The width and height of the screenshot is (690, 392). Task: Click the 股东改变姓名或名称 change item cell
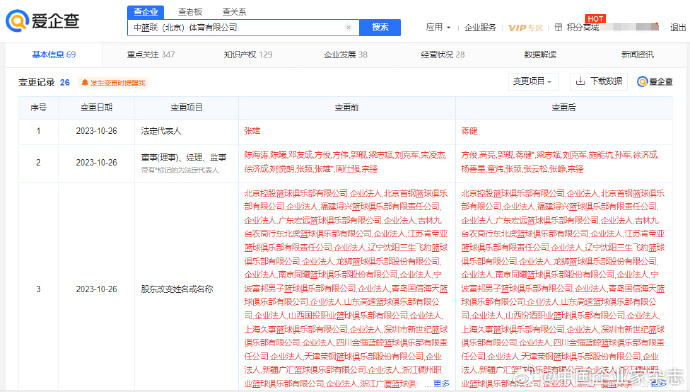177,289
